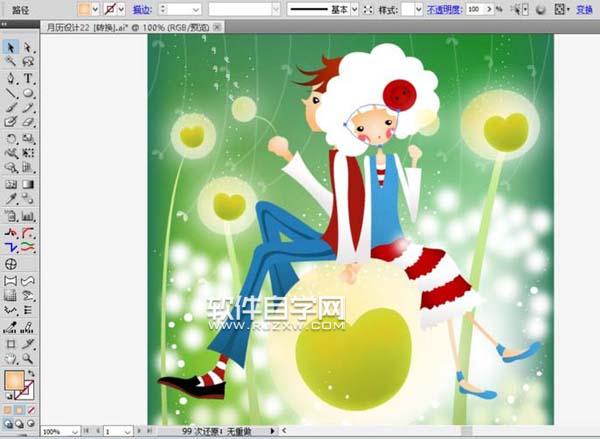Open the stroke weight dropdown
The width and height of the screenshot is (600, 439).
coord(196,10)
